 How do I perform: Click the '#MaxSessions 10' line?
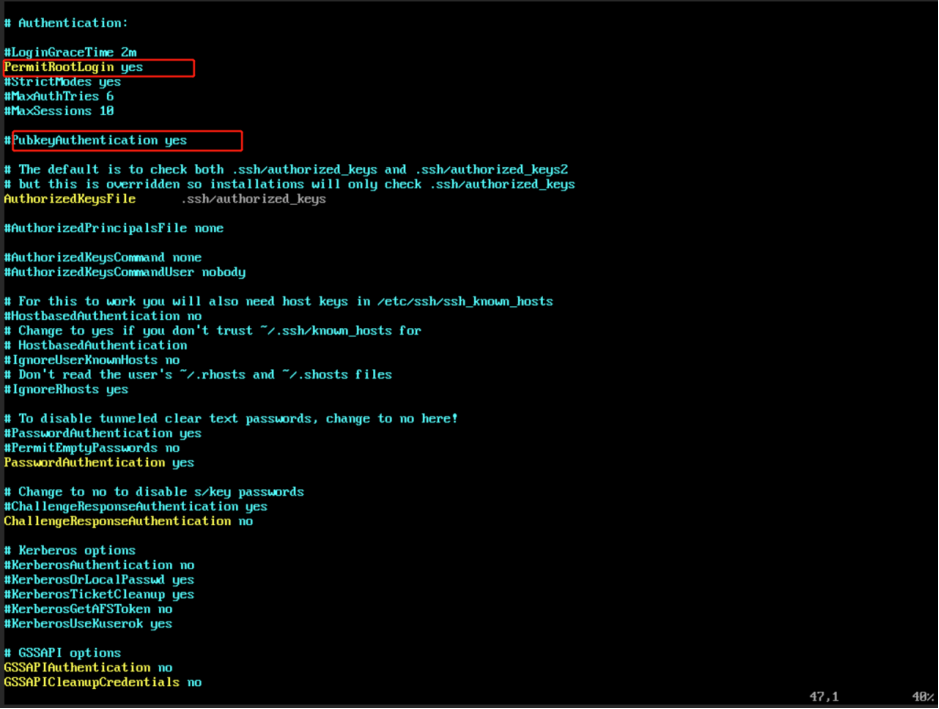point(59,111)
